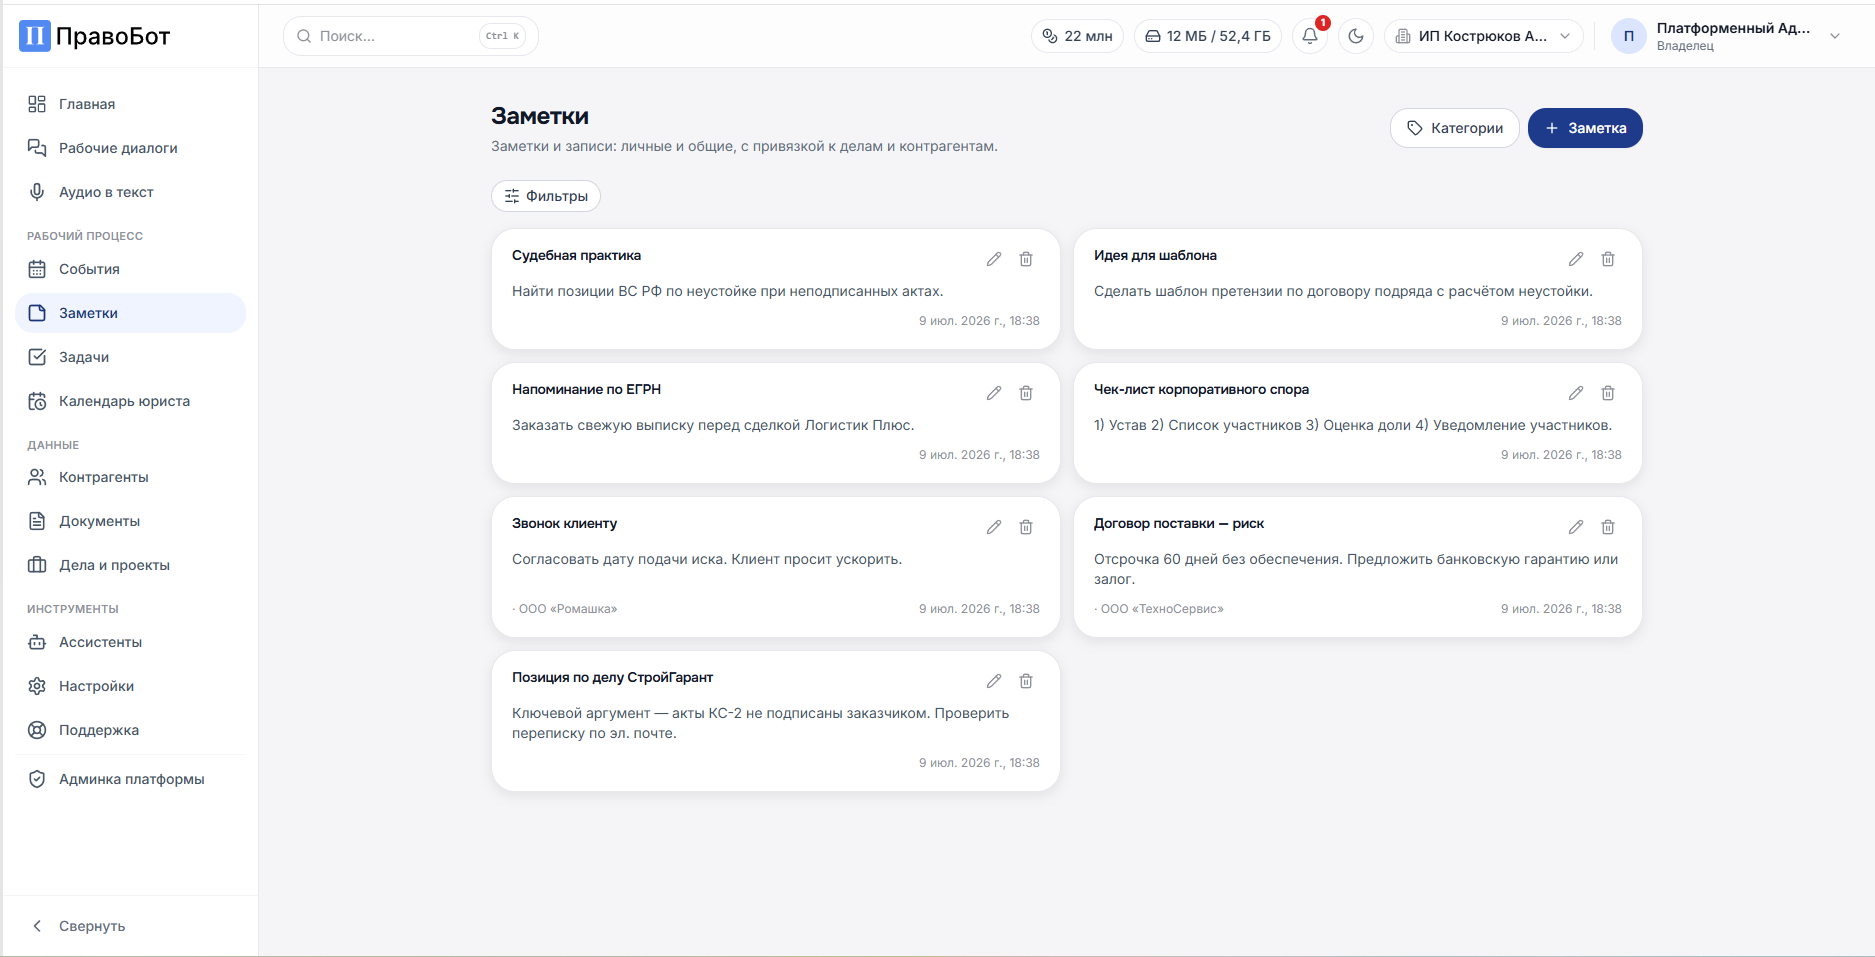This screenshot has height=957, width=1875.
Task: Delete the Чек-лист корпоративного спора note
Action: click(1608, 393)
